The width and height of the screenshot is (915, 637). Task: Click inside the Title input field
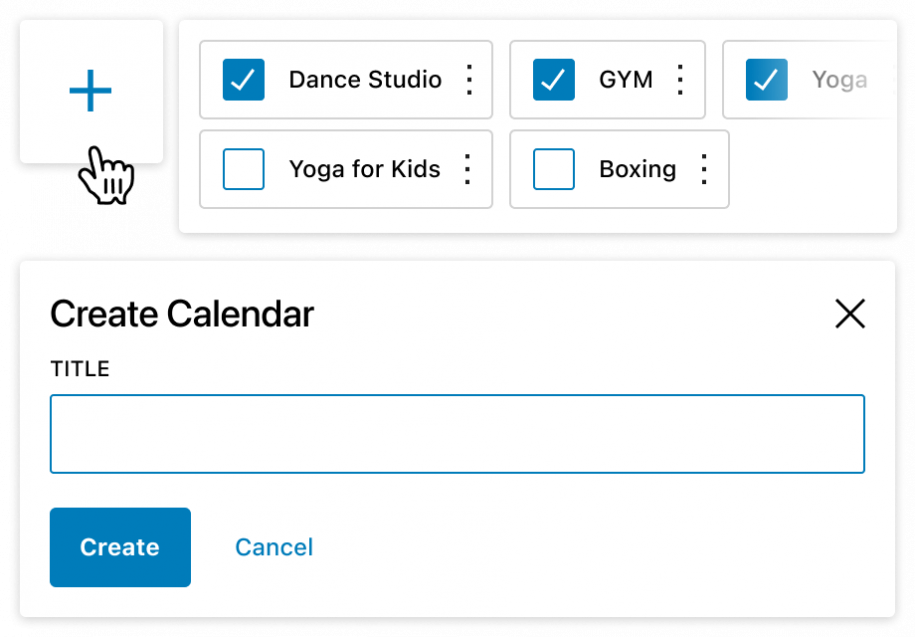457,433
